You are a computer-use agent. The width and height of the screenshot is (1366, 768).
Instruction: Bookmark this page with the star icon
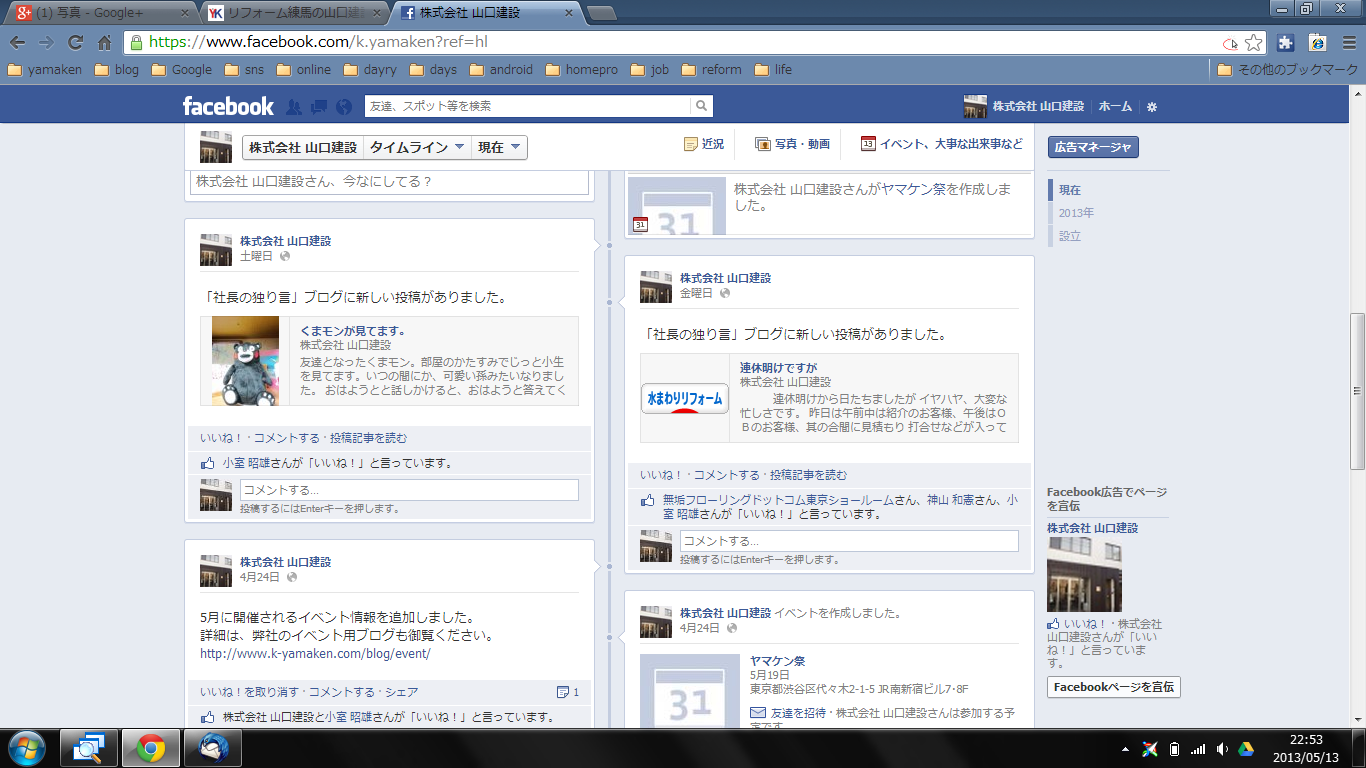coord(1254,43)
